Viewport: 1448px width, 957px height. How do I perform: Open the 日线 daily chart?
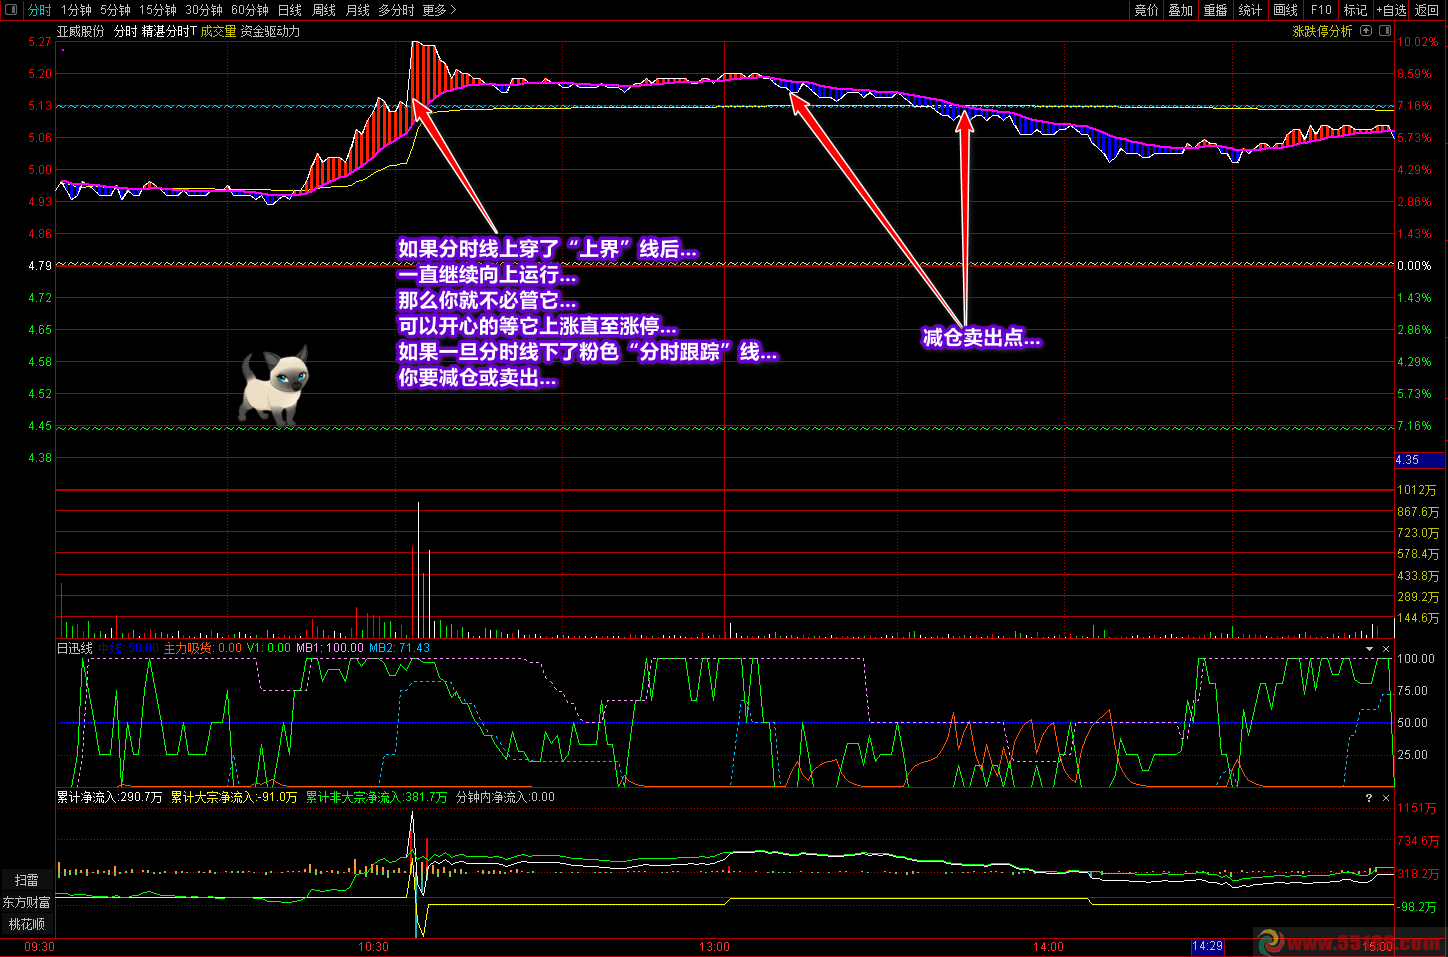290,10
